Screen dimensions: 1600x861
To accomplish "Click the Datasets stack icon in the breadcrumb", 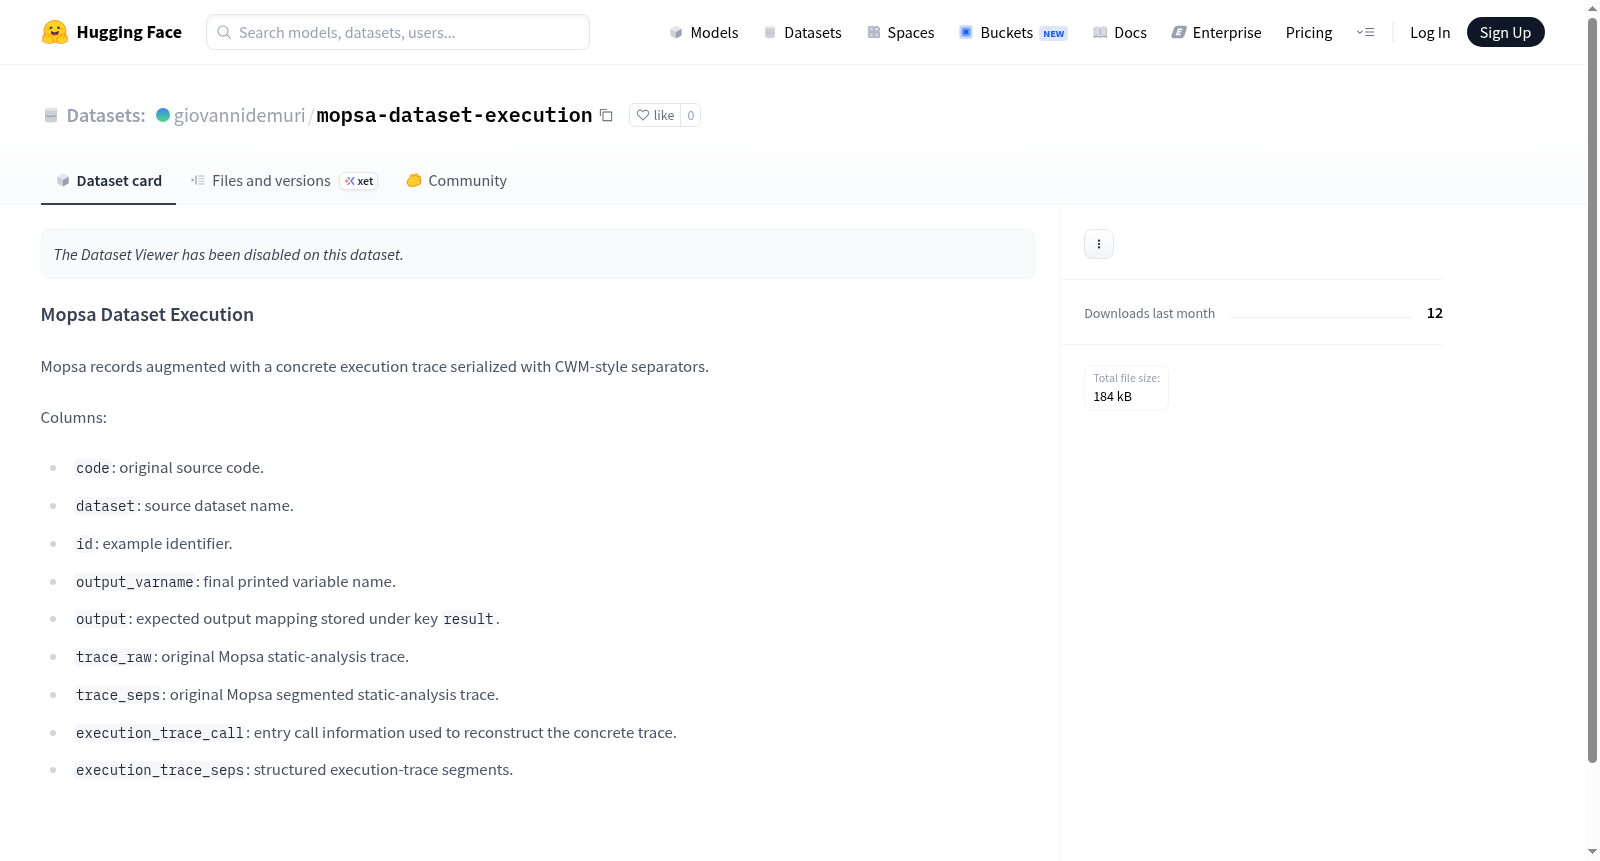I will (51, 115).
